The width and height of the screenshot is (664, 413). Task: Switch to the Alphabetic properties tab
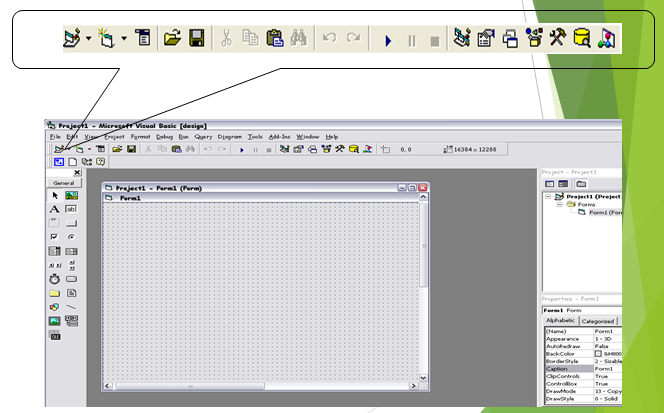[560, 321]
